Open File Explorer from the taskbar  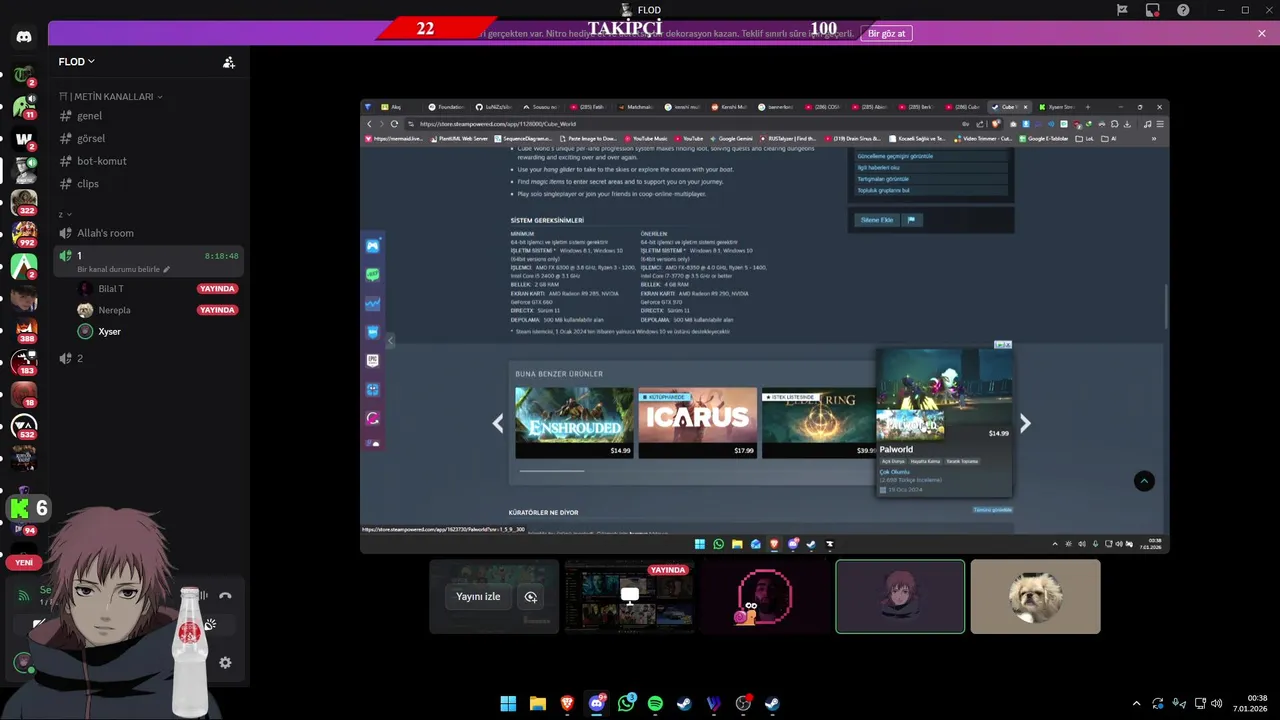538,703
